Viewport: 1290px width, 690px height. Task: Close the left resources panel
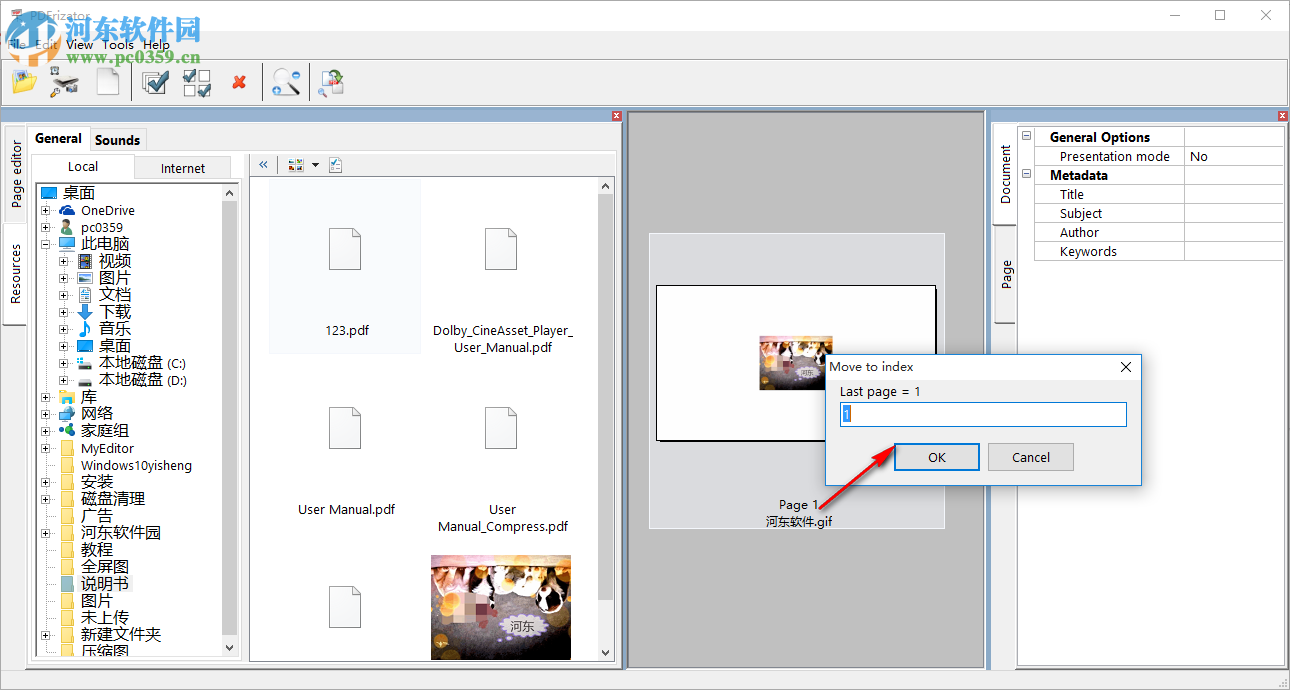pyautogui.click(x=616, y=116)
